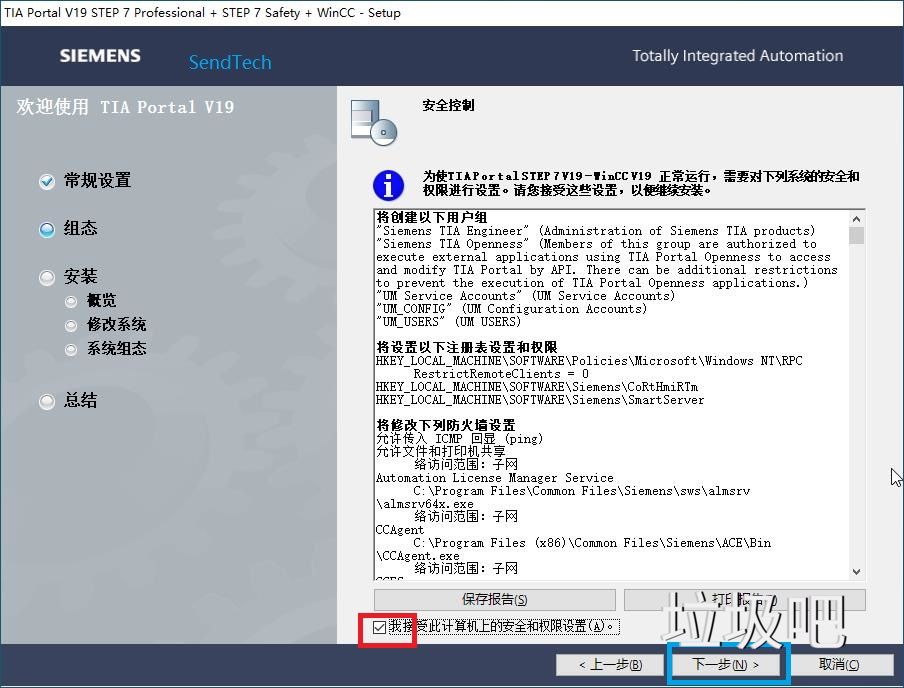Screen dimensions: 904x688
Task: Select the 总结 step radio circle
Action: pos(46,401)
